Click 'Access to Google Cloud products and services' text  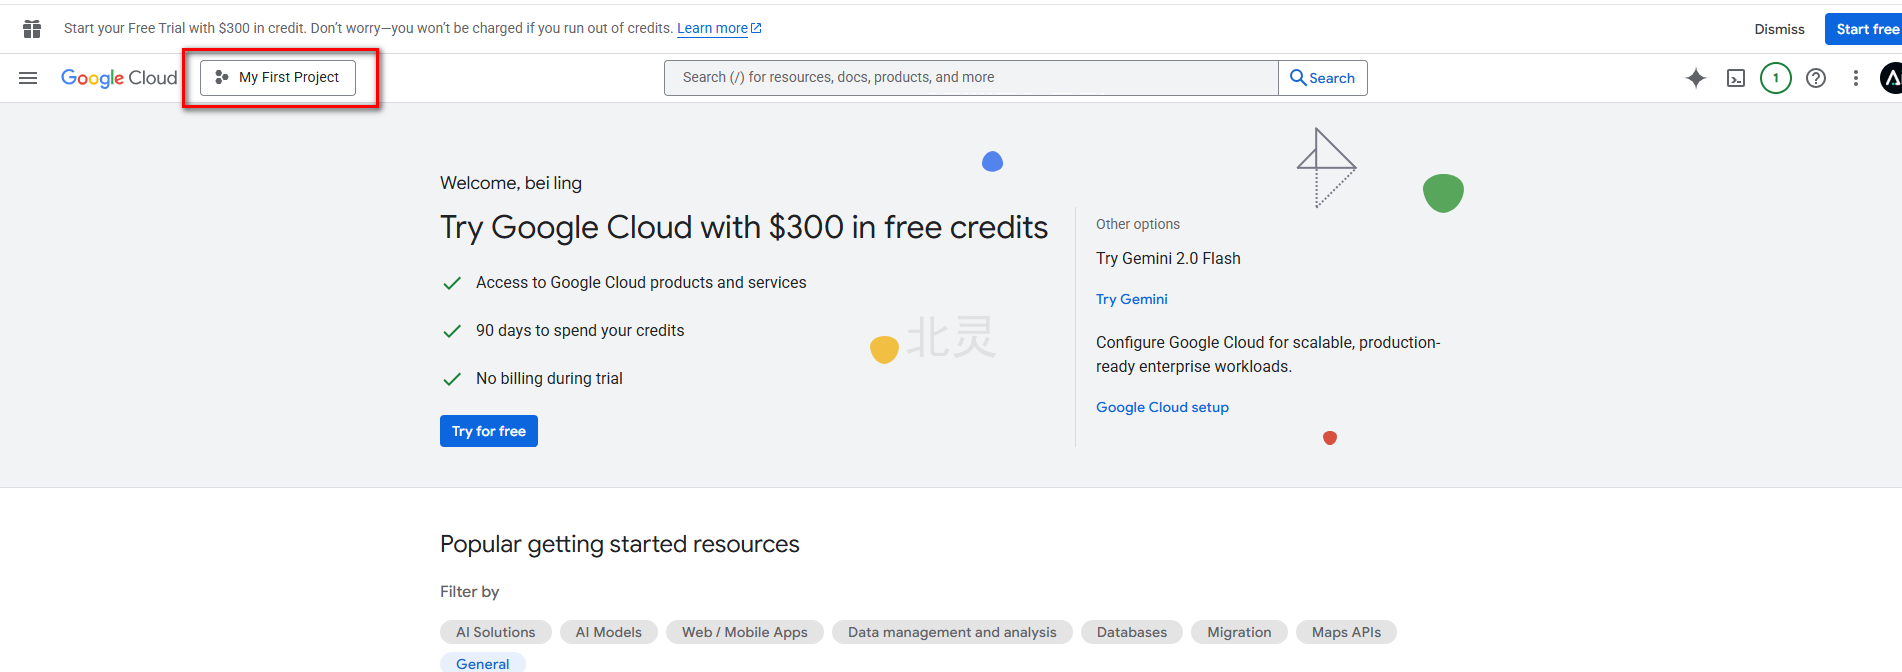pyautogui.click(x=641, y=282)
